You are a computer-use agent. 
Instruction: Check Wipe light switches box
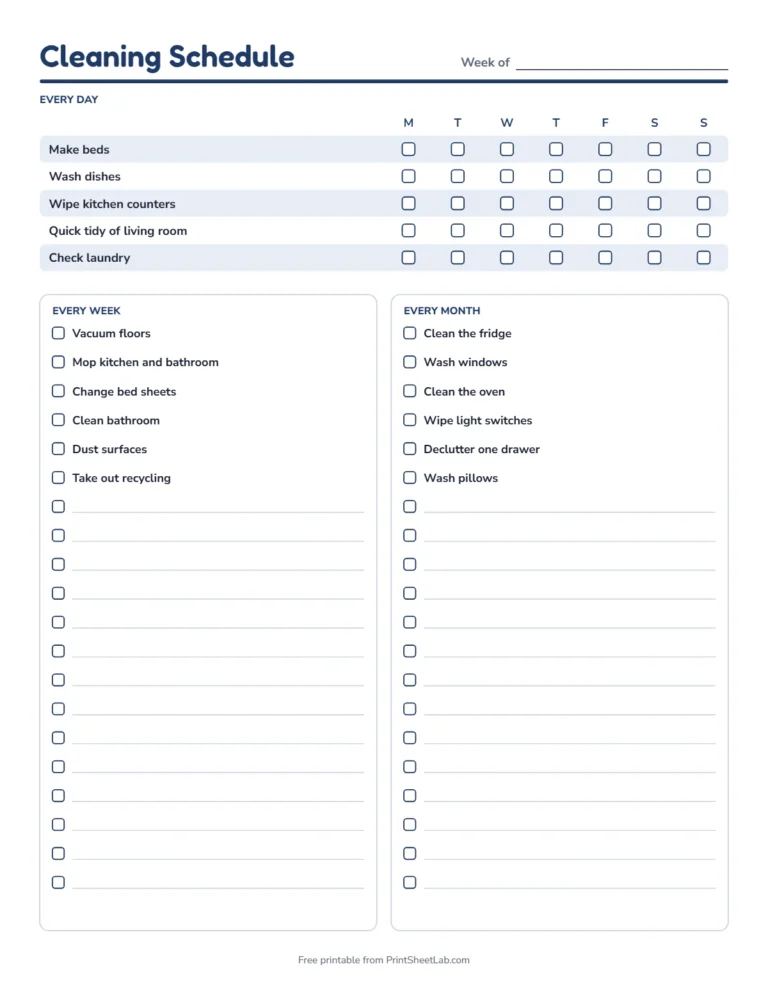410,420
